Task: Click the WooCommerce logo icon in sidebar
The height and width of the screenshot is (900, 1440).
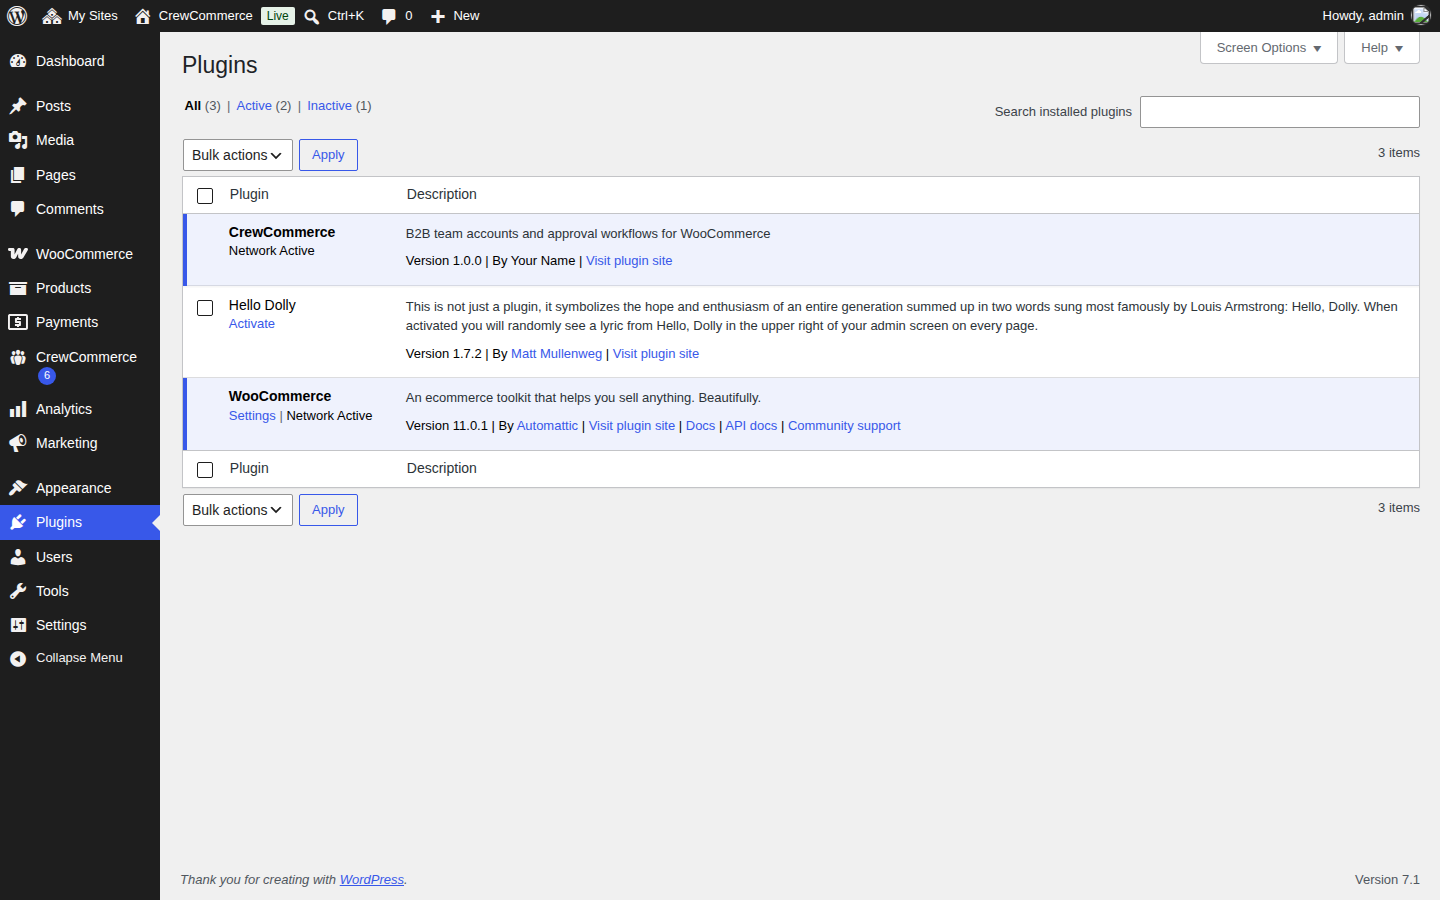Action: pos(18,254)
